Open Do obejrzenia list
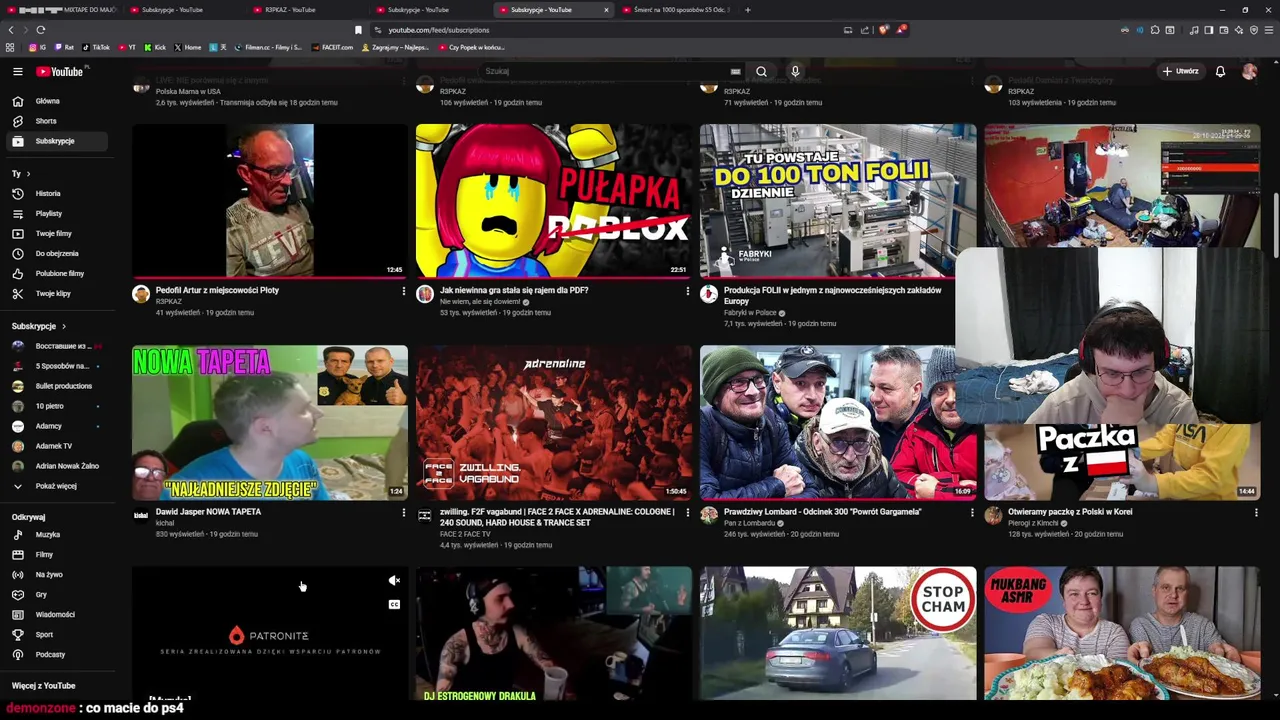1280x720 pixels. point(55,253)
